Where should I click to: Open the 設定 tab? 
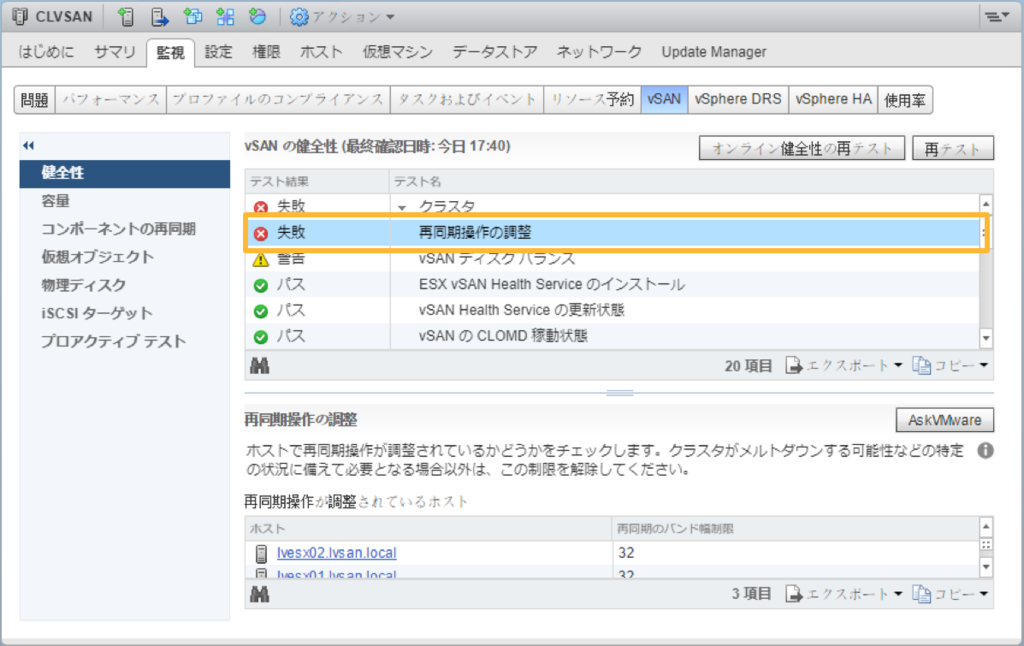[218, 52]
